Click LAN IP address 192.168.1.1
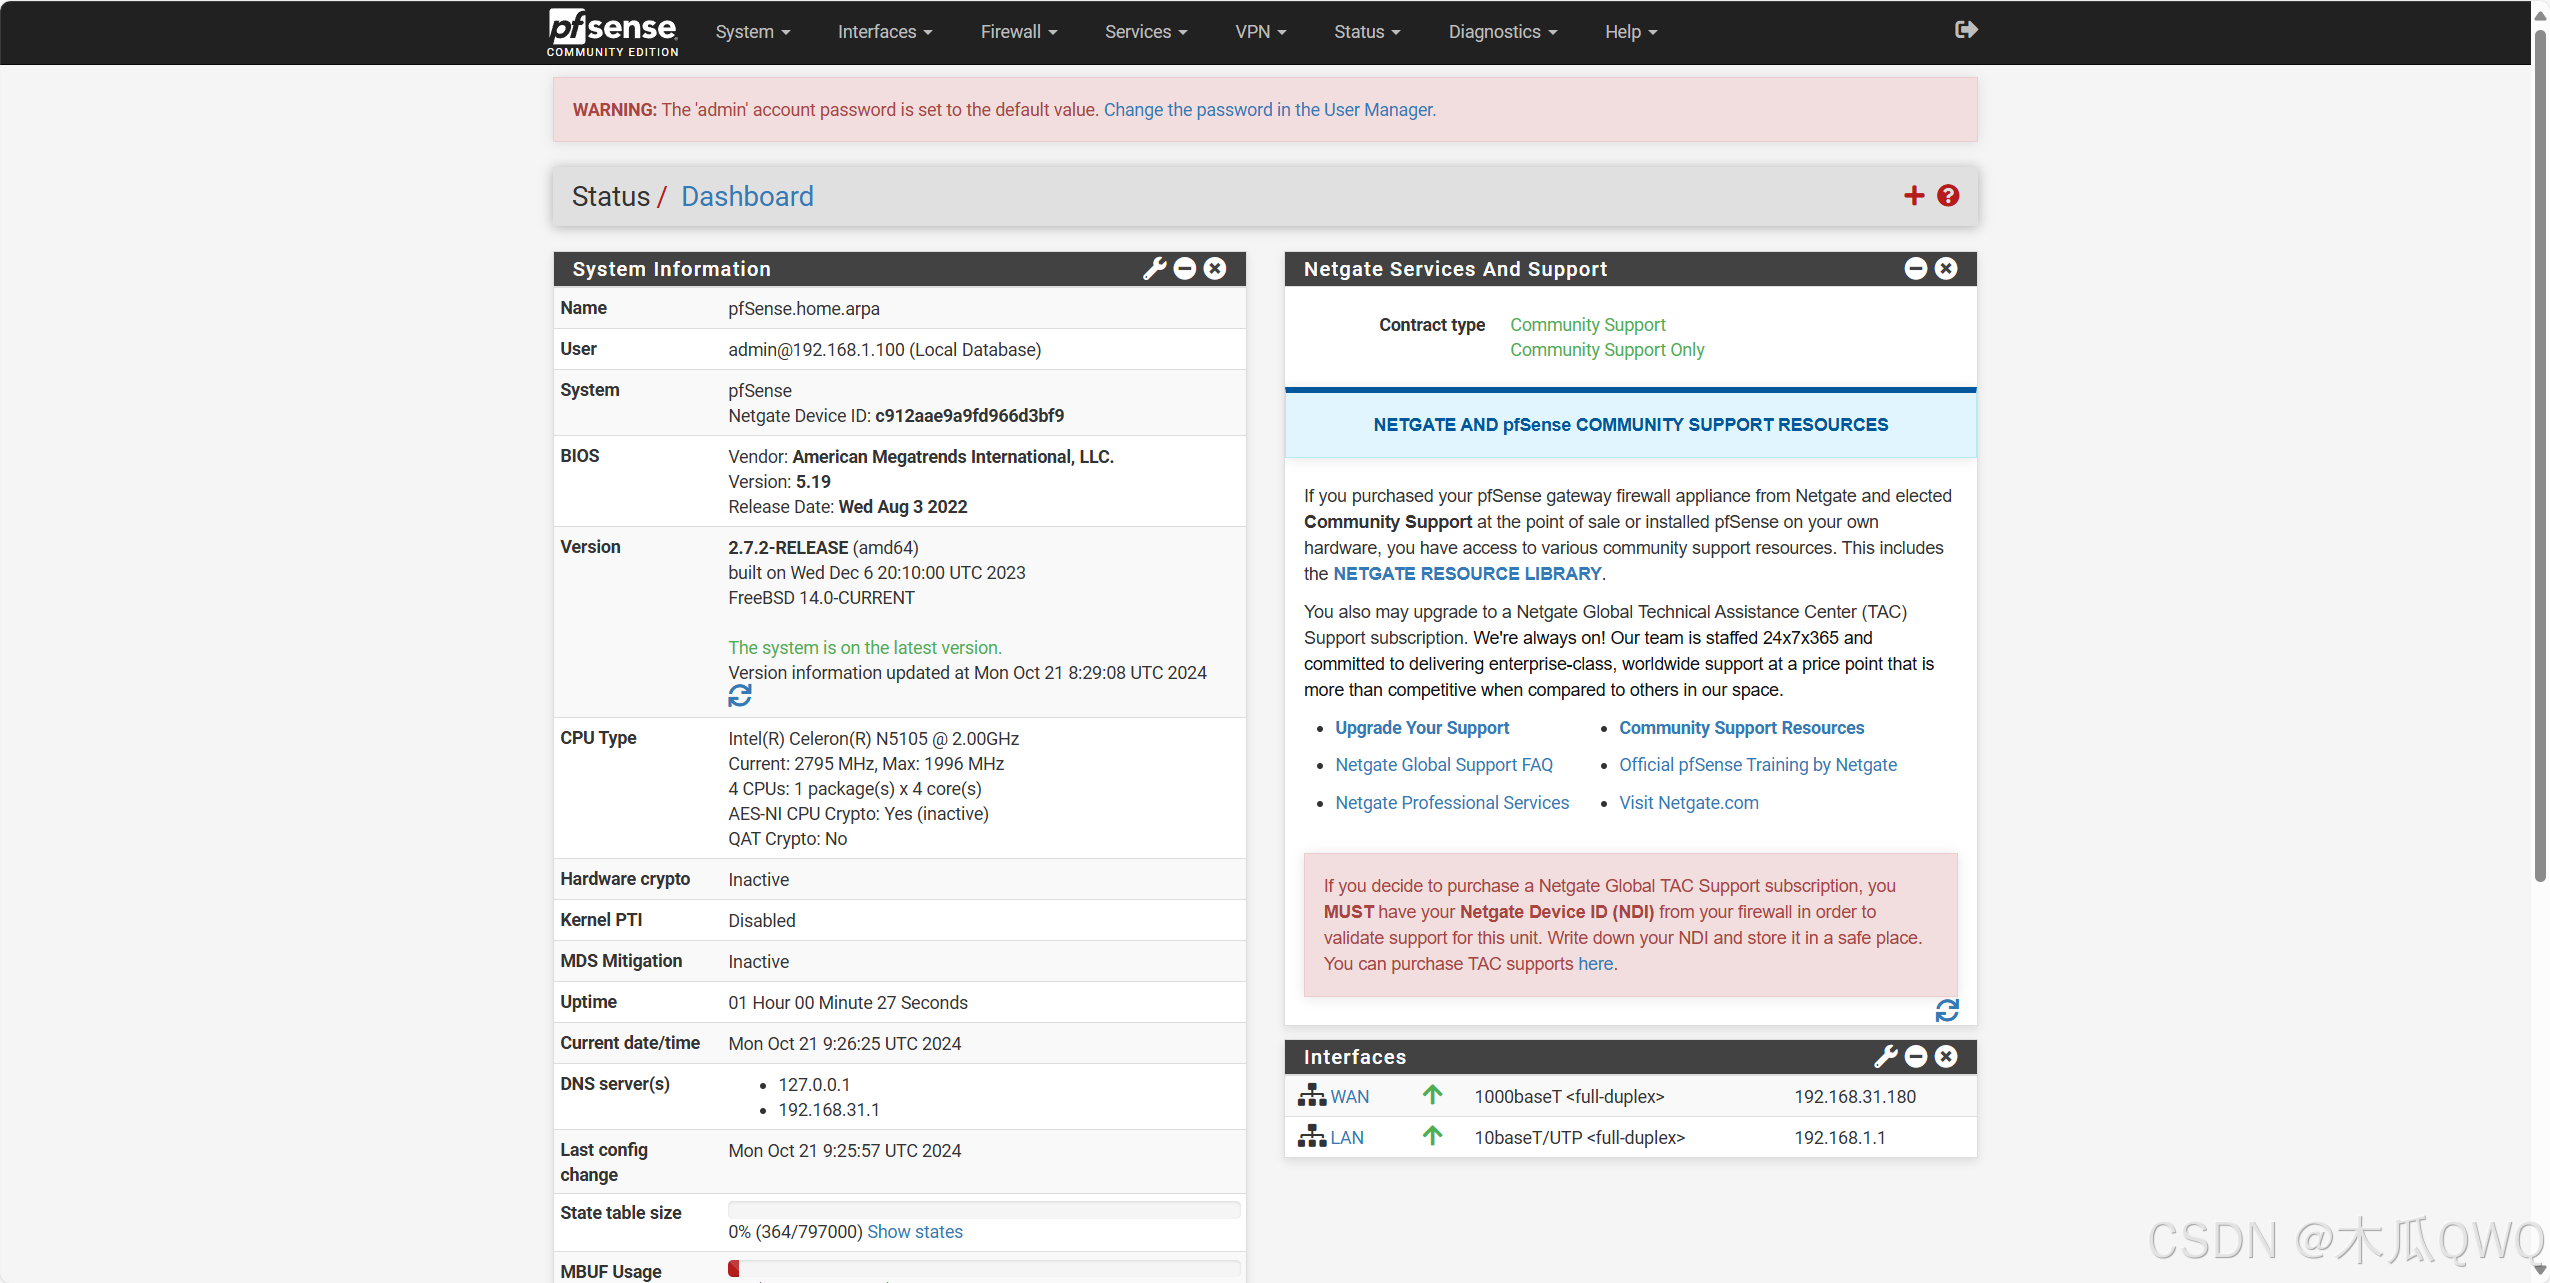2550x1283 pixels. 1840,1138
